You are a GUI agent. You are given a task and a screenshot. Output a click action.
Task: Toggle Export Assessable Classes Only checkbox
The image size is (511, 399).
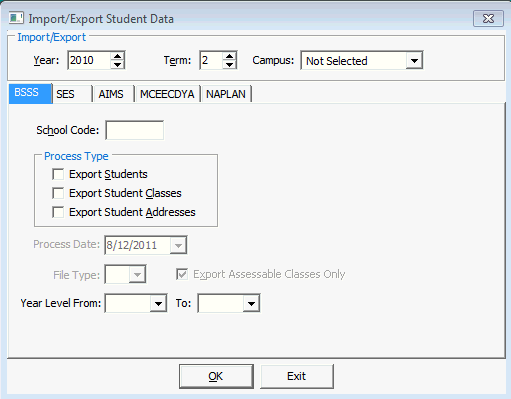pyautogui.click(x=182, y=274)
